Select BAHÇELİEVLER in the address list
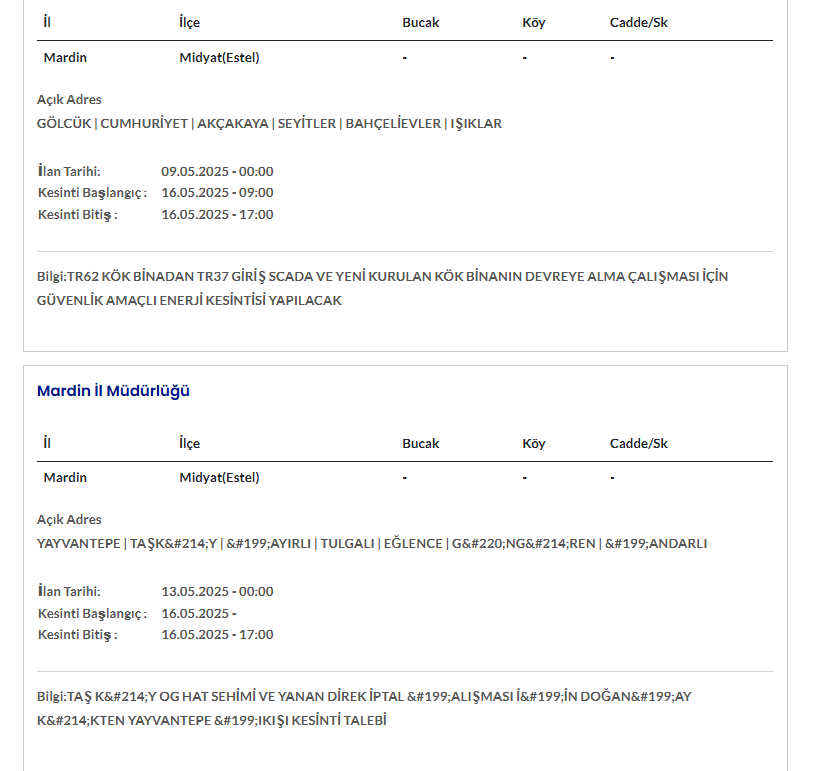This screenshot has height=771, width=813. pyautogui.click(x=393, y=124)
